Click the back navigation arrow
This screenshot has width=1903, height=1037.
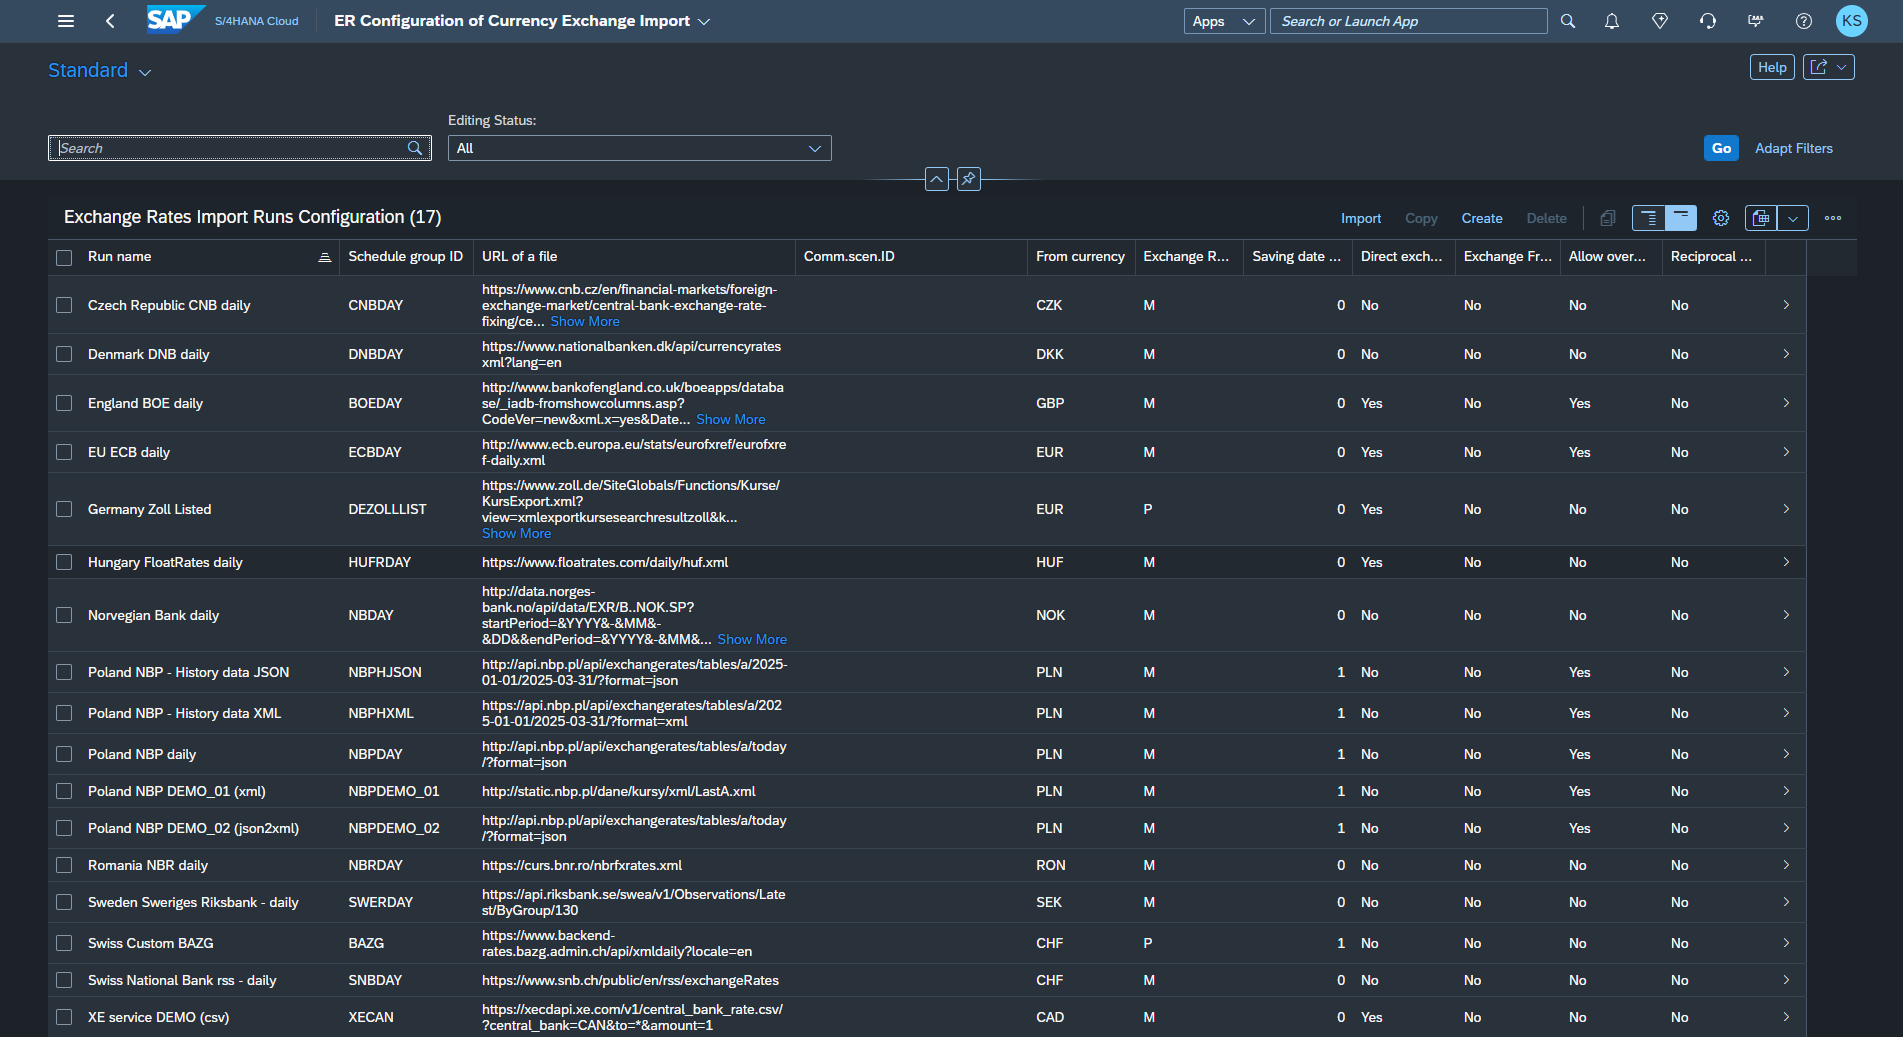[110, 21]
